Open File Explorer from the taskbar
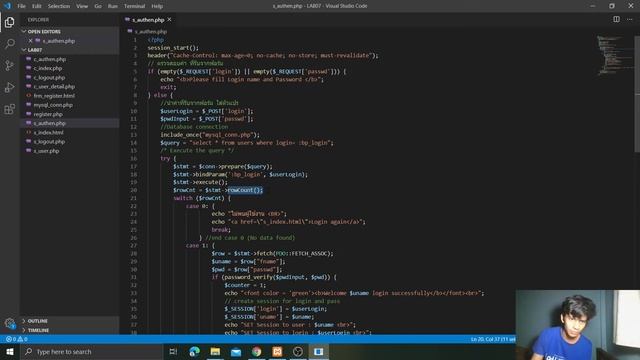The height and width of the screenshot is (360, 640). pos(215,351)
